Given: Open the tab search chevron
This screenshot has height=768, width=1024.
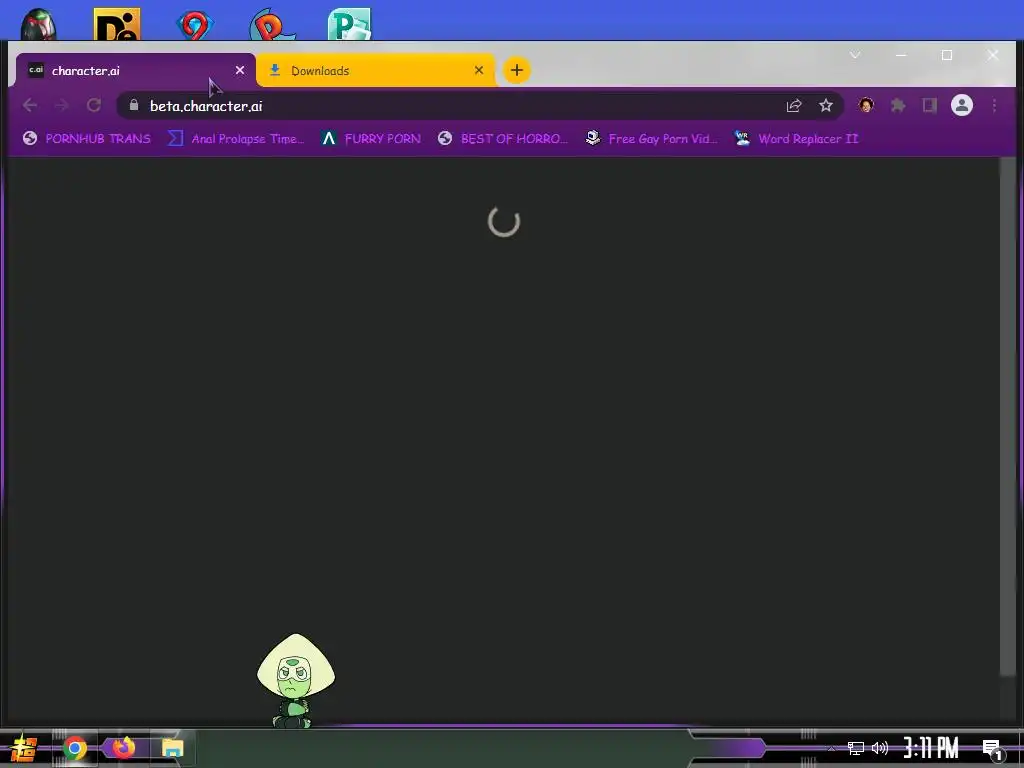Looking at the screenshot, I should click(x=855, y=55).
